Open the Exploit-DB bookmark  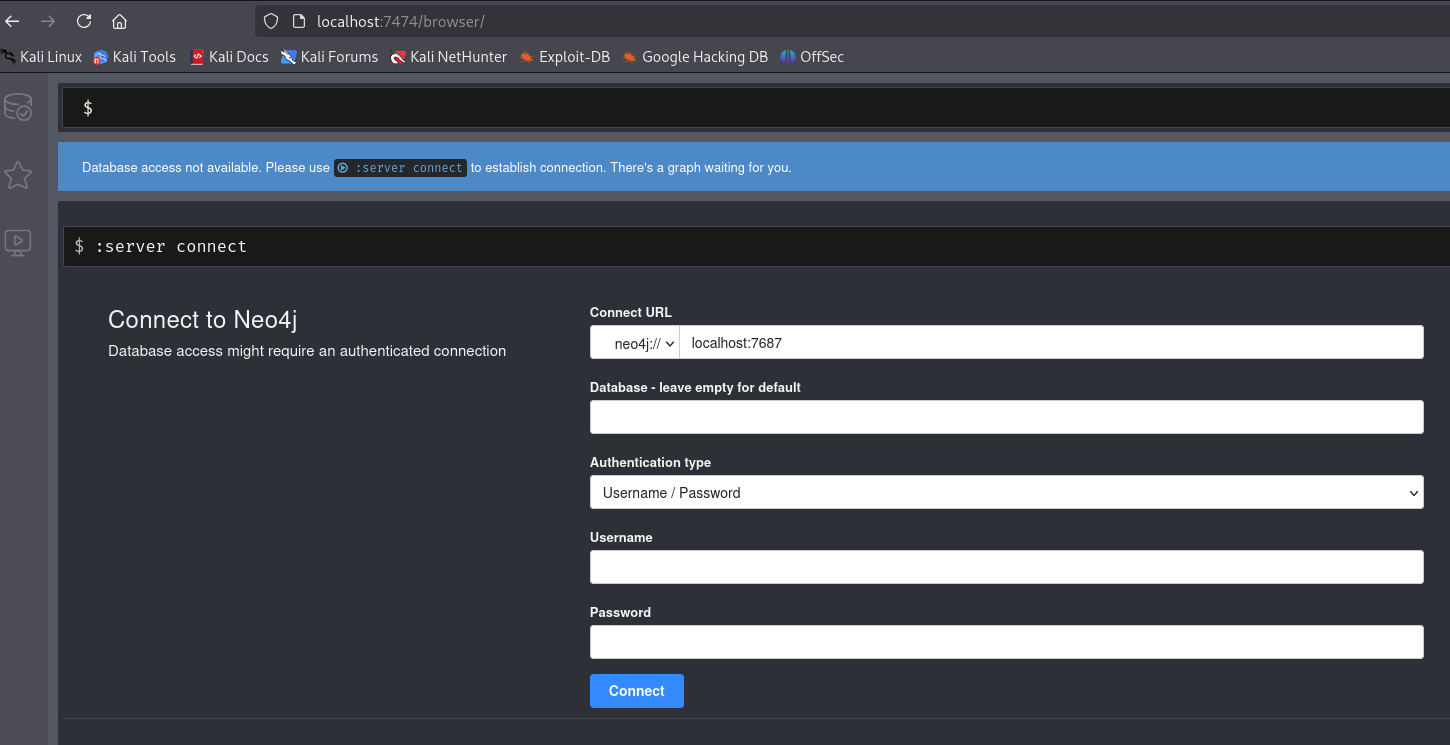(565, 57)
